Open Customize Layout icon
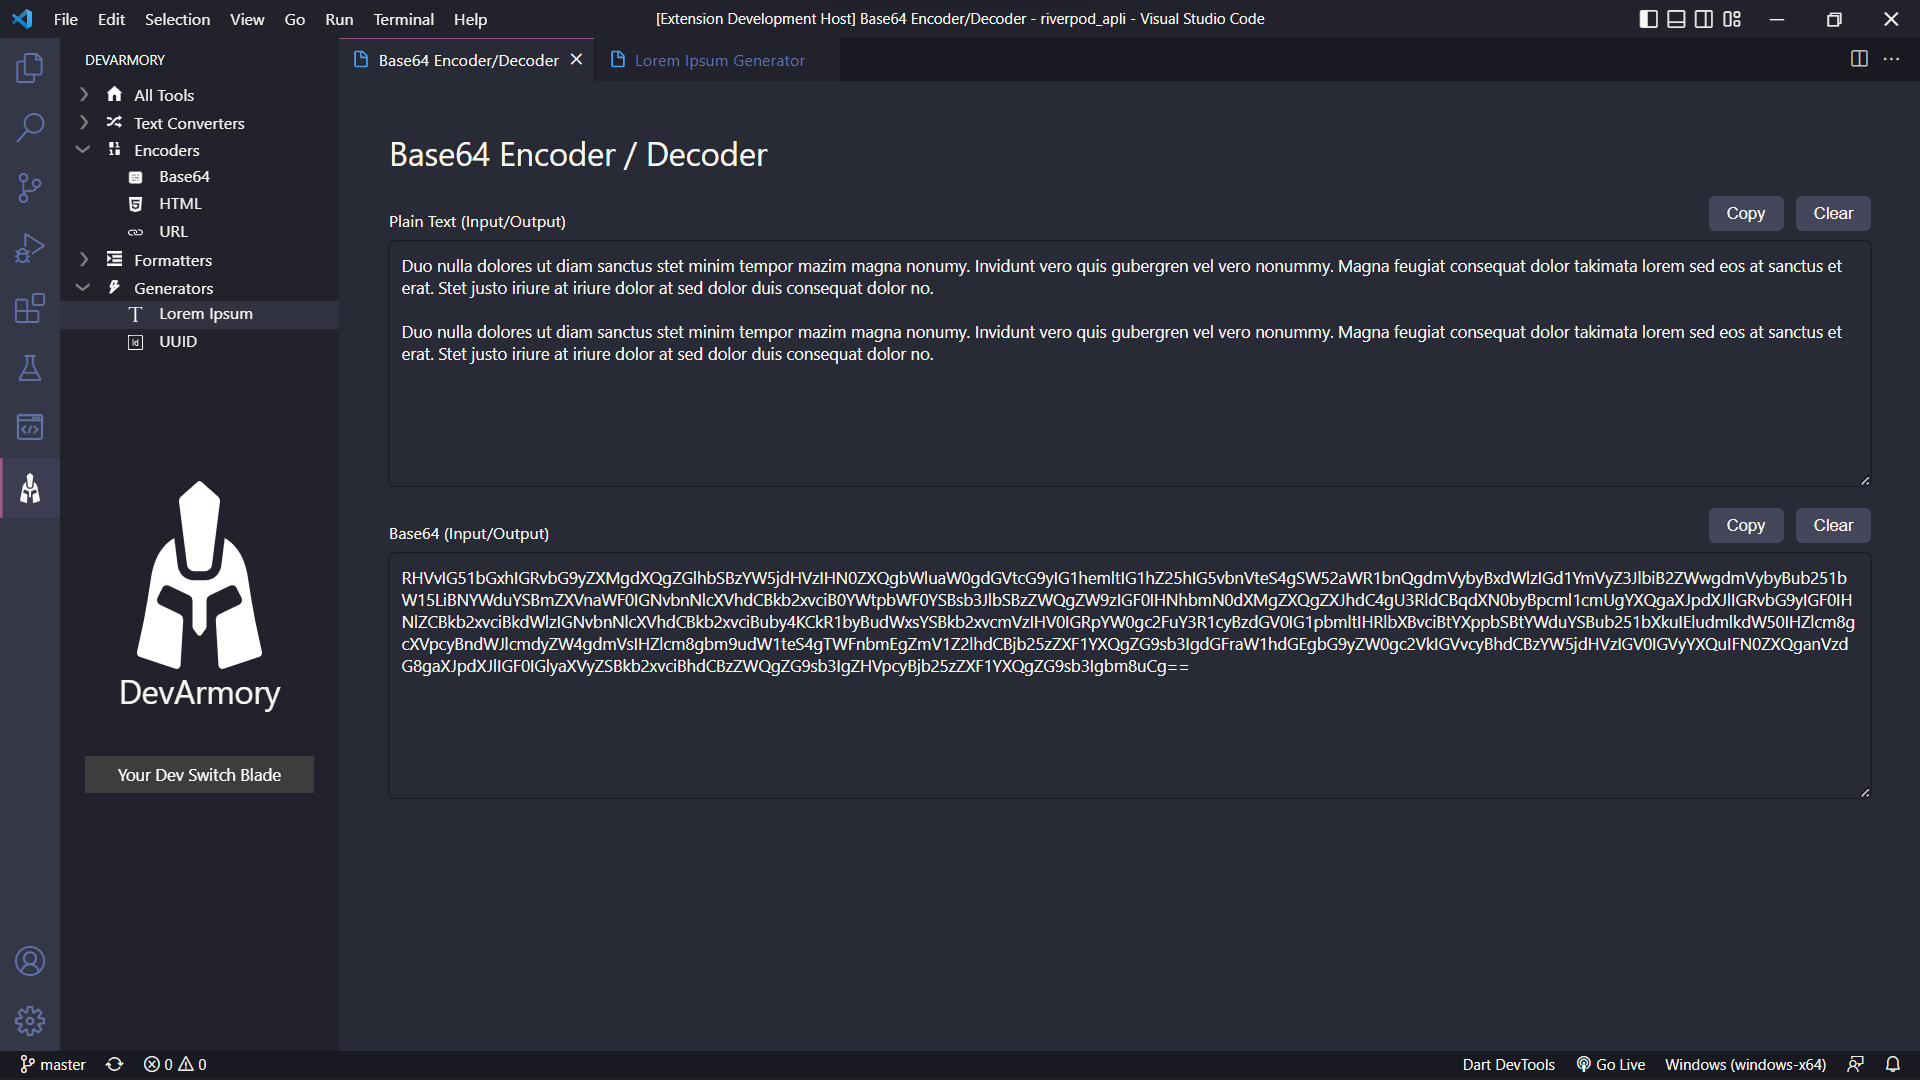Screen dimensions: 1920x1080 [1732, 19]
